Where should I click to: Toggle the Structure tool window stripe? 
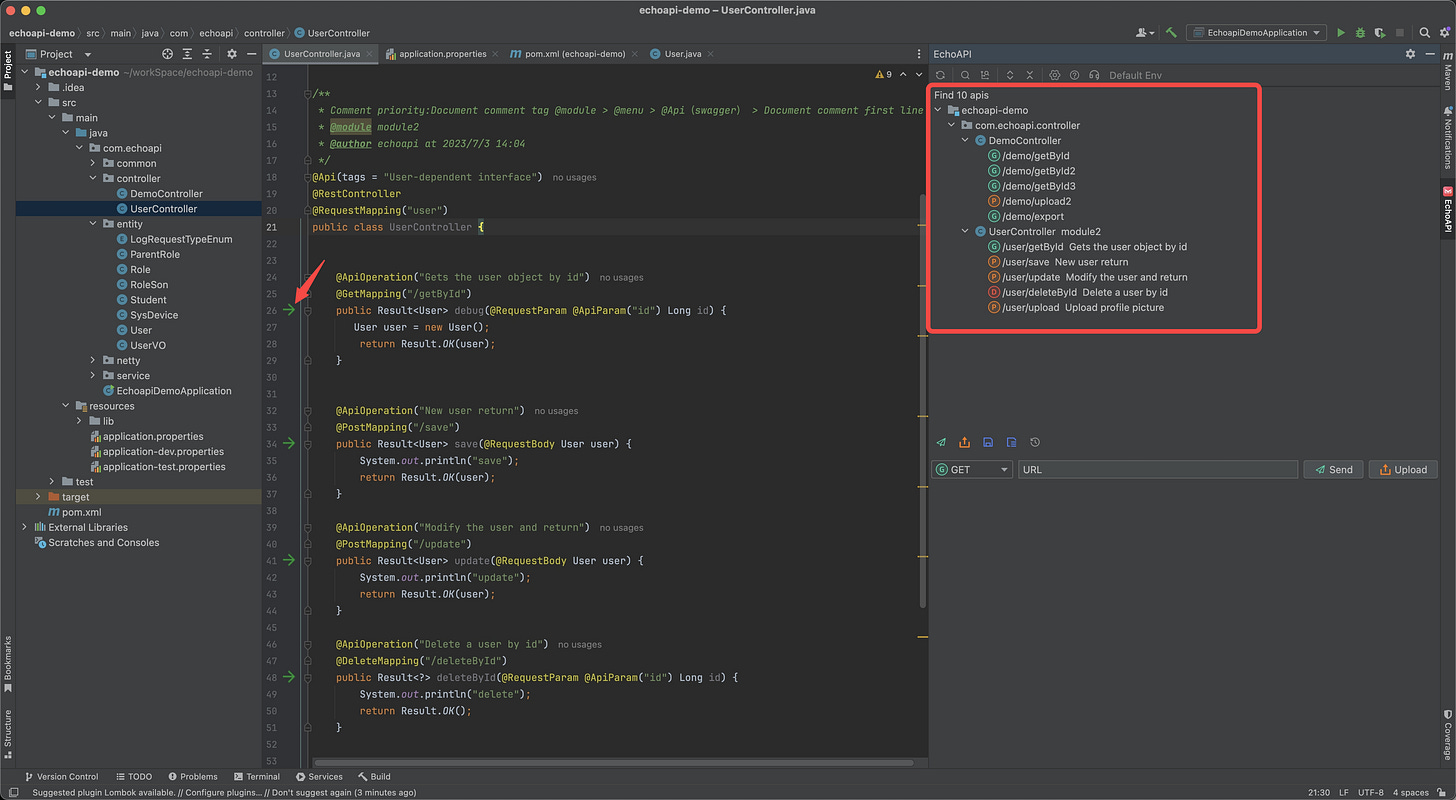[x=8, y=732]
